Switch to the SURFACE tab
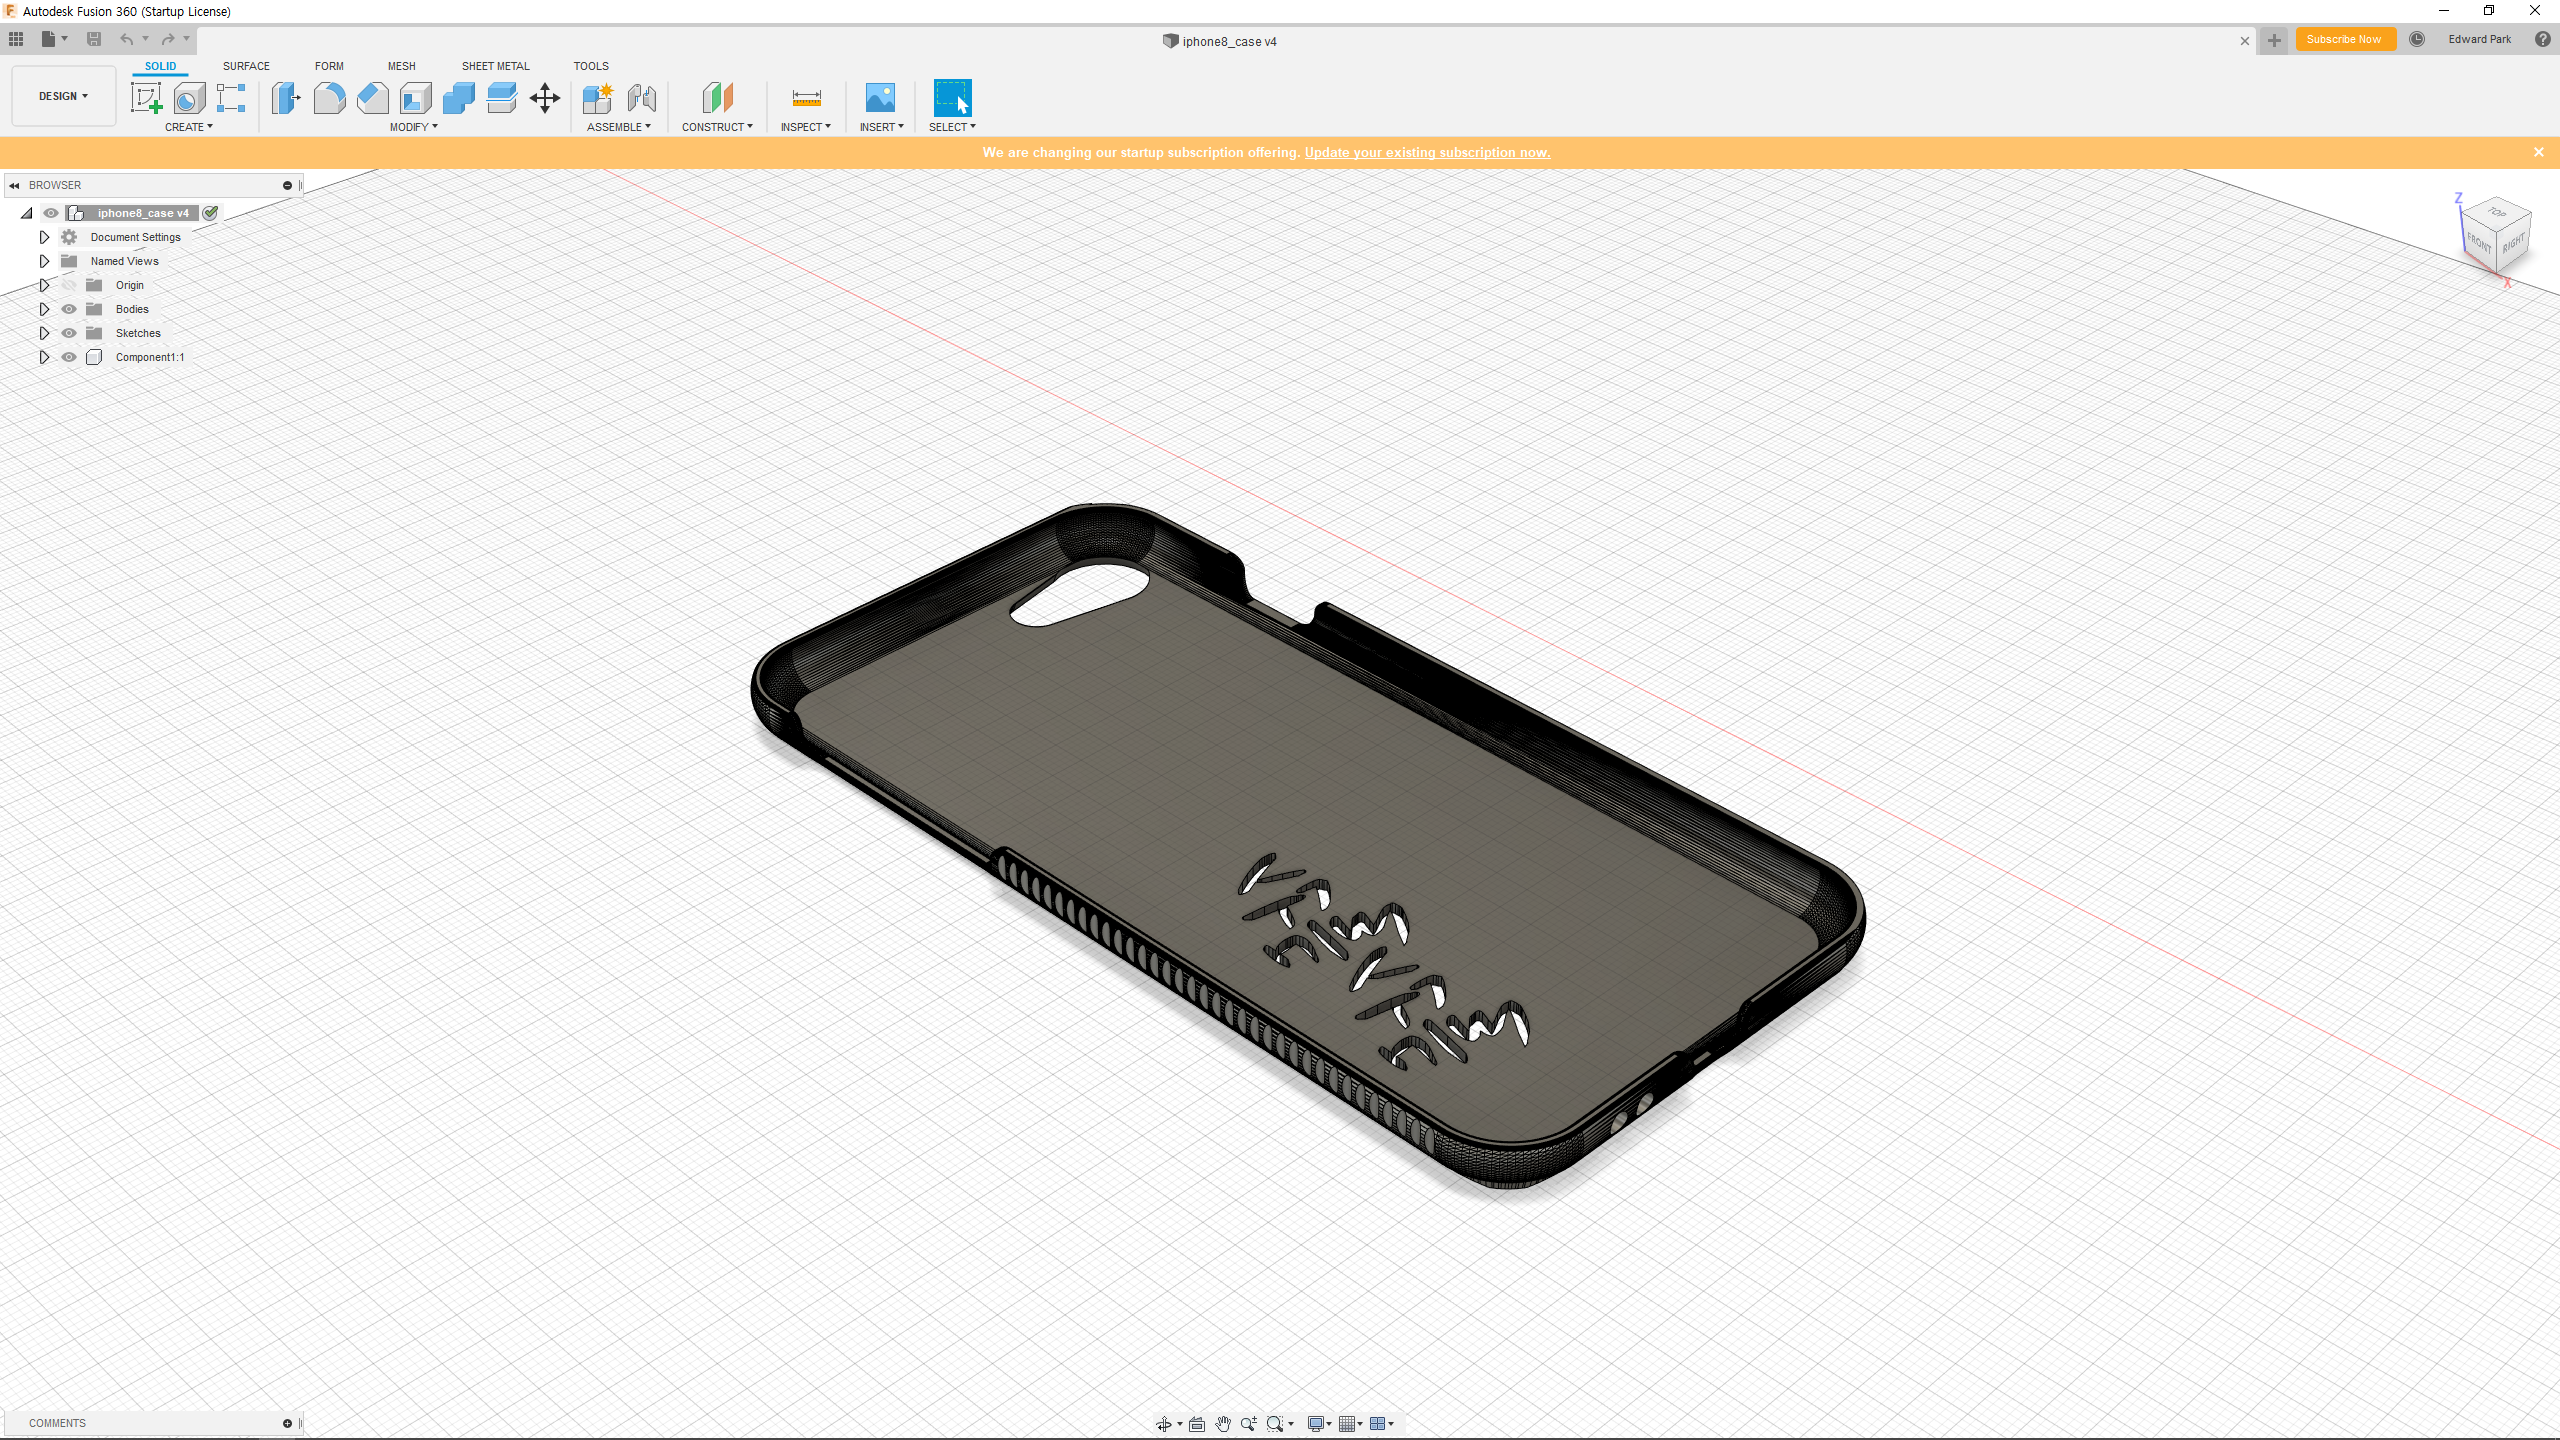 click(x=246, y=66)
